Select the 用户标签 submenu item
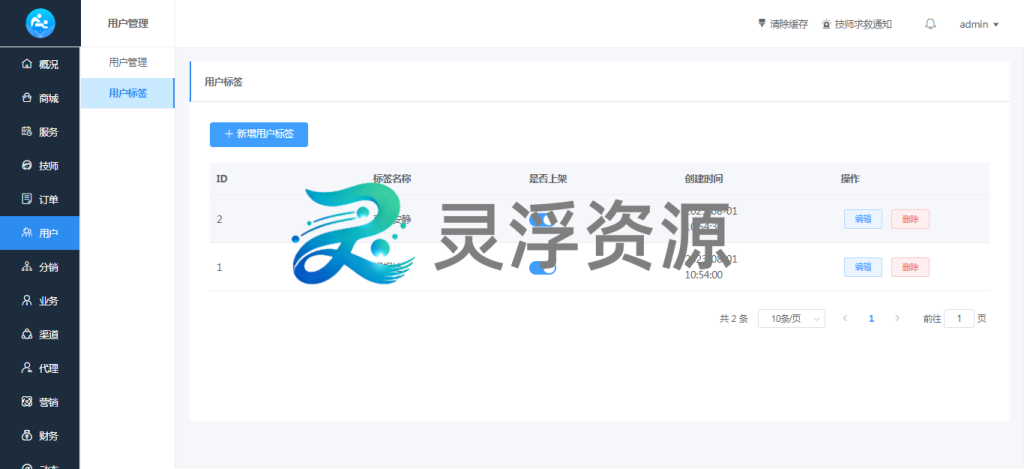Viewport: 1024px width, 469px height. 127,93
